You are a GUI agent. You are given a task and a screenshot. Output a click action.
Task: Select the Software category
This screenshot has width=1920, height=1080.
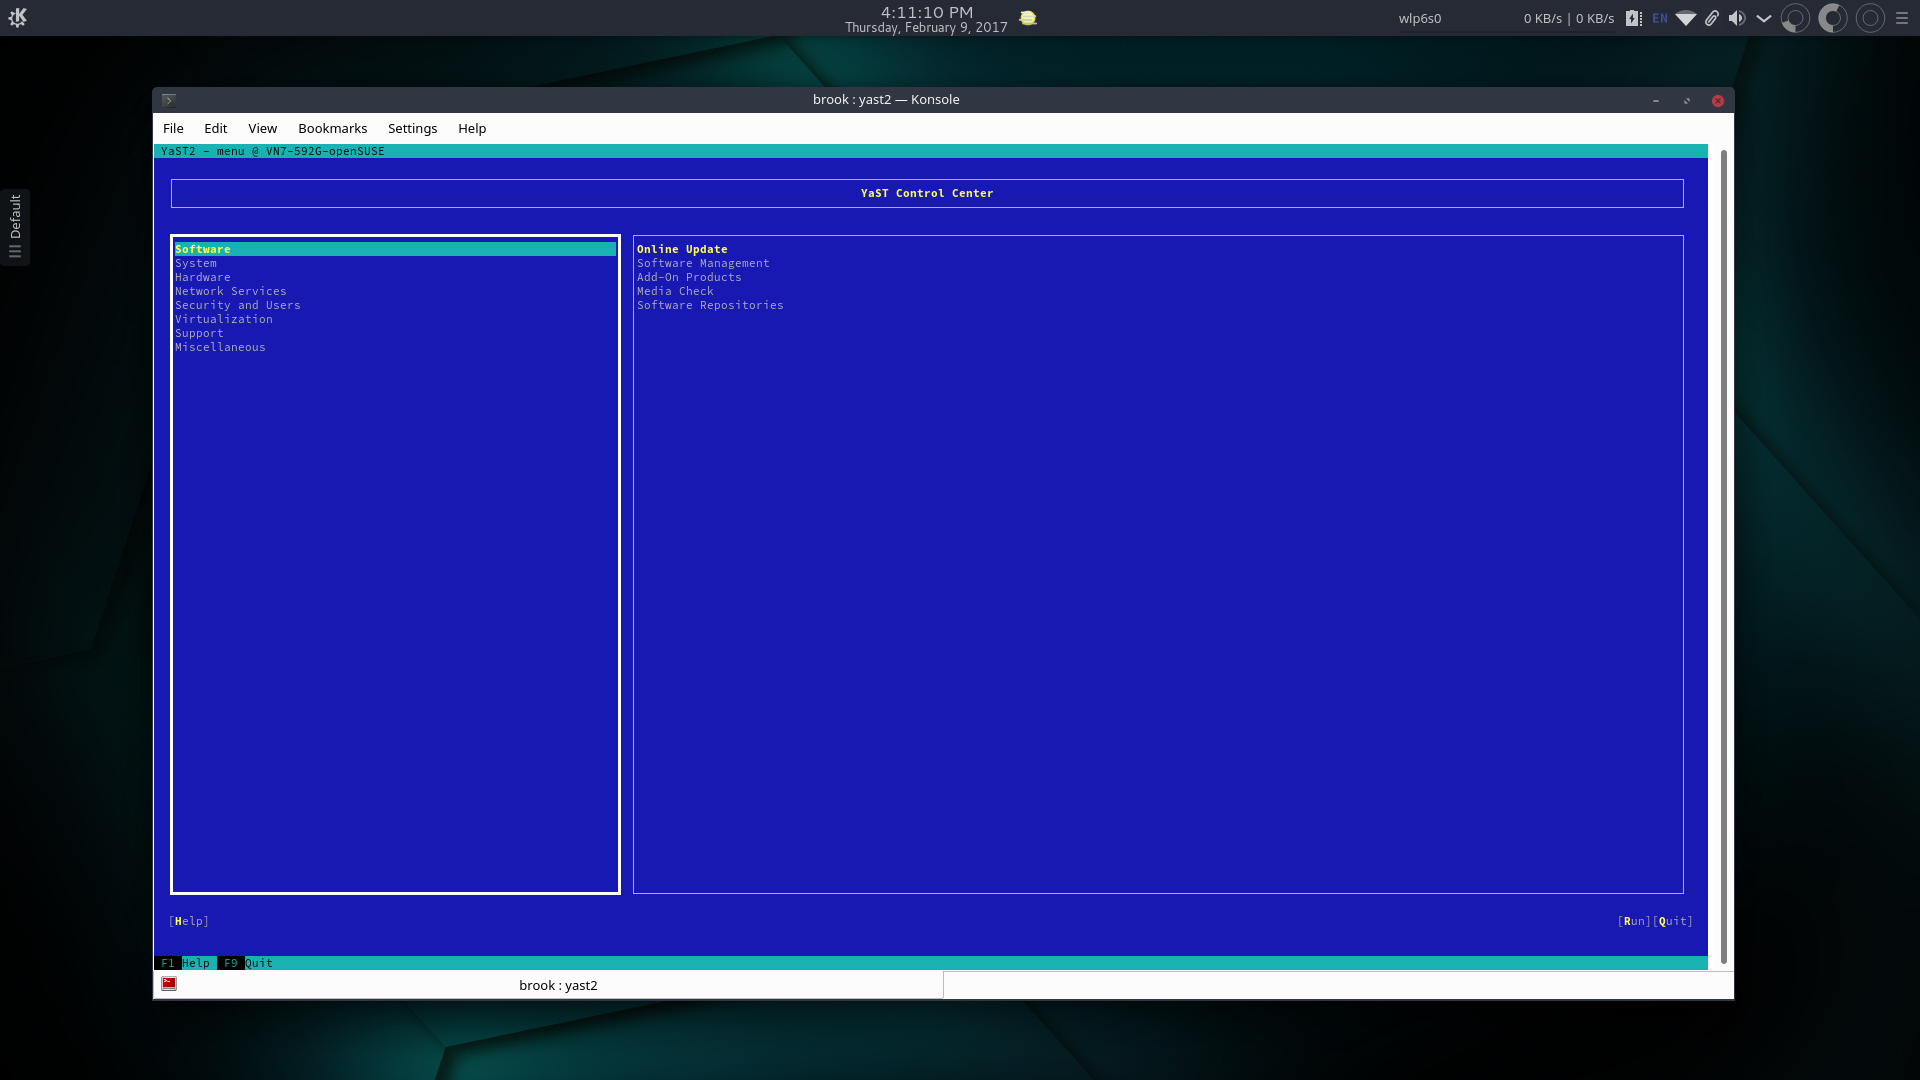pyautogui.click(x=395, y=249)
